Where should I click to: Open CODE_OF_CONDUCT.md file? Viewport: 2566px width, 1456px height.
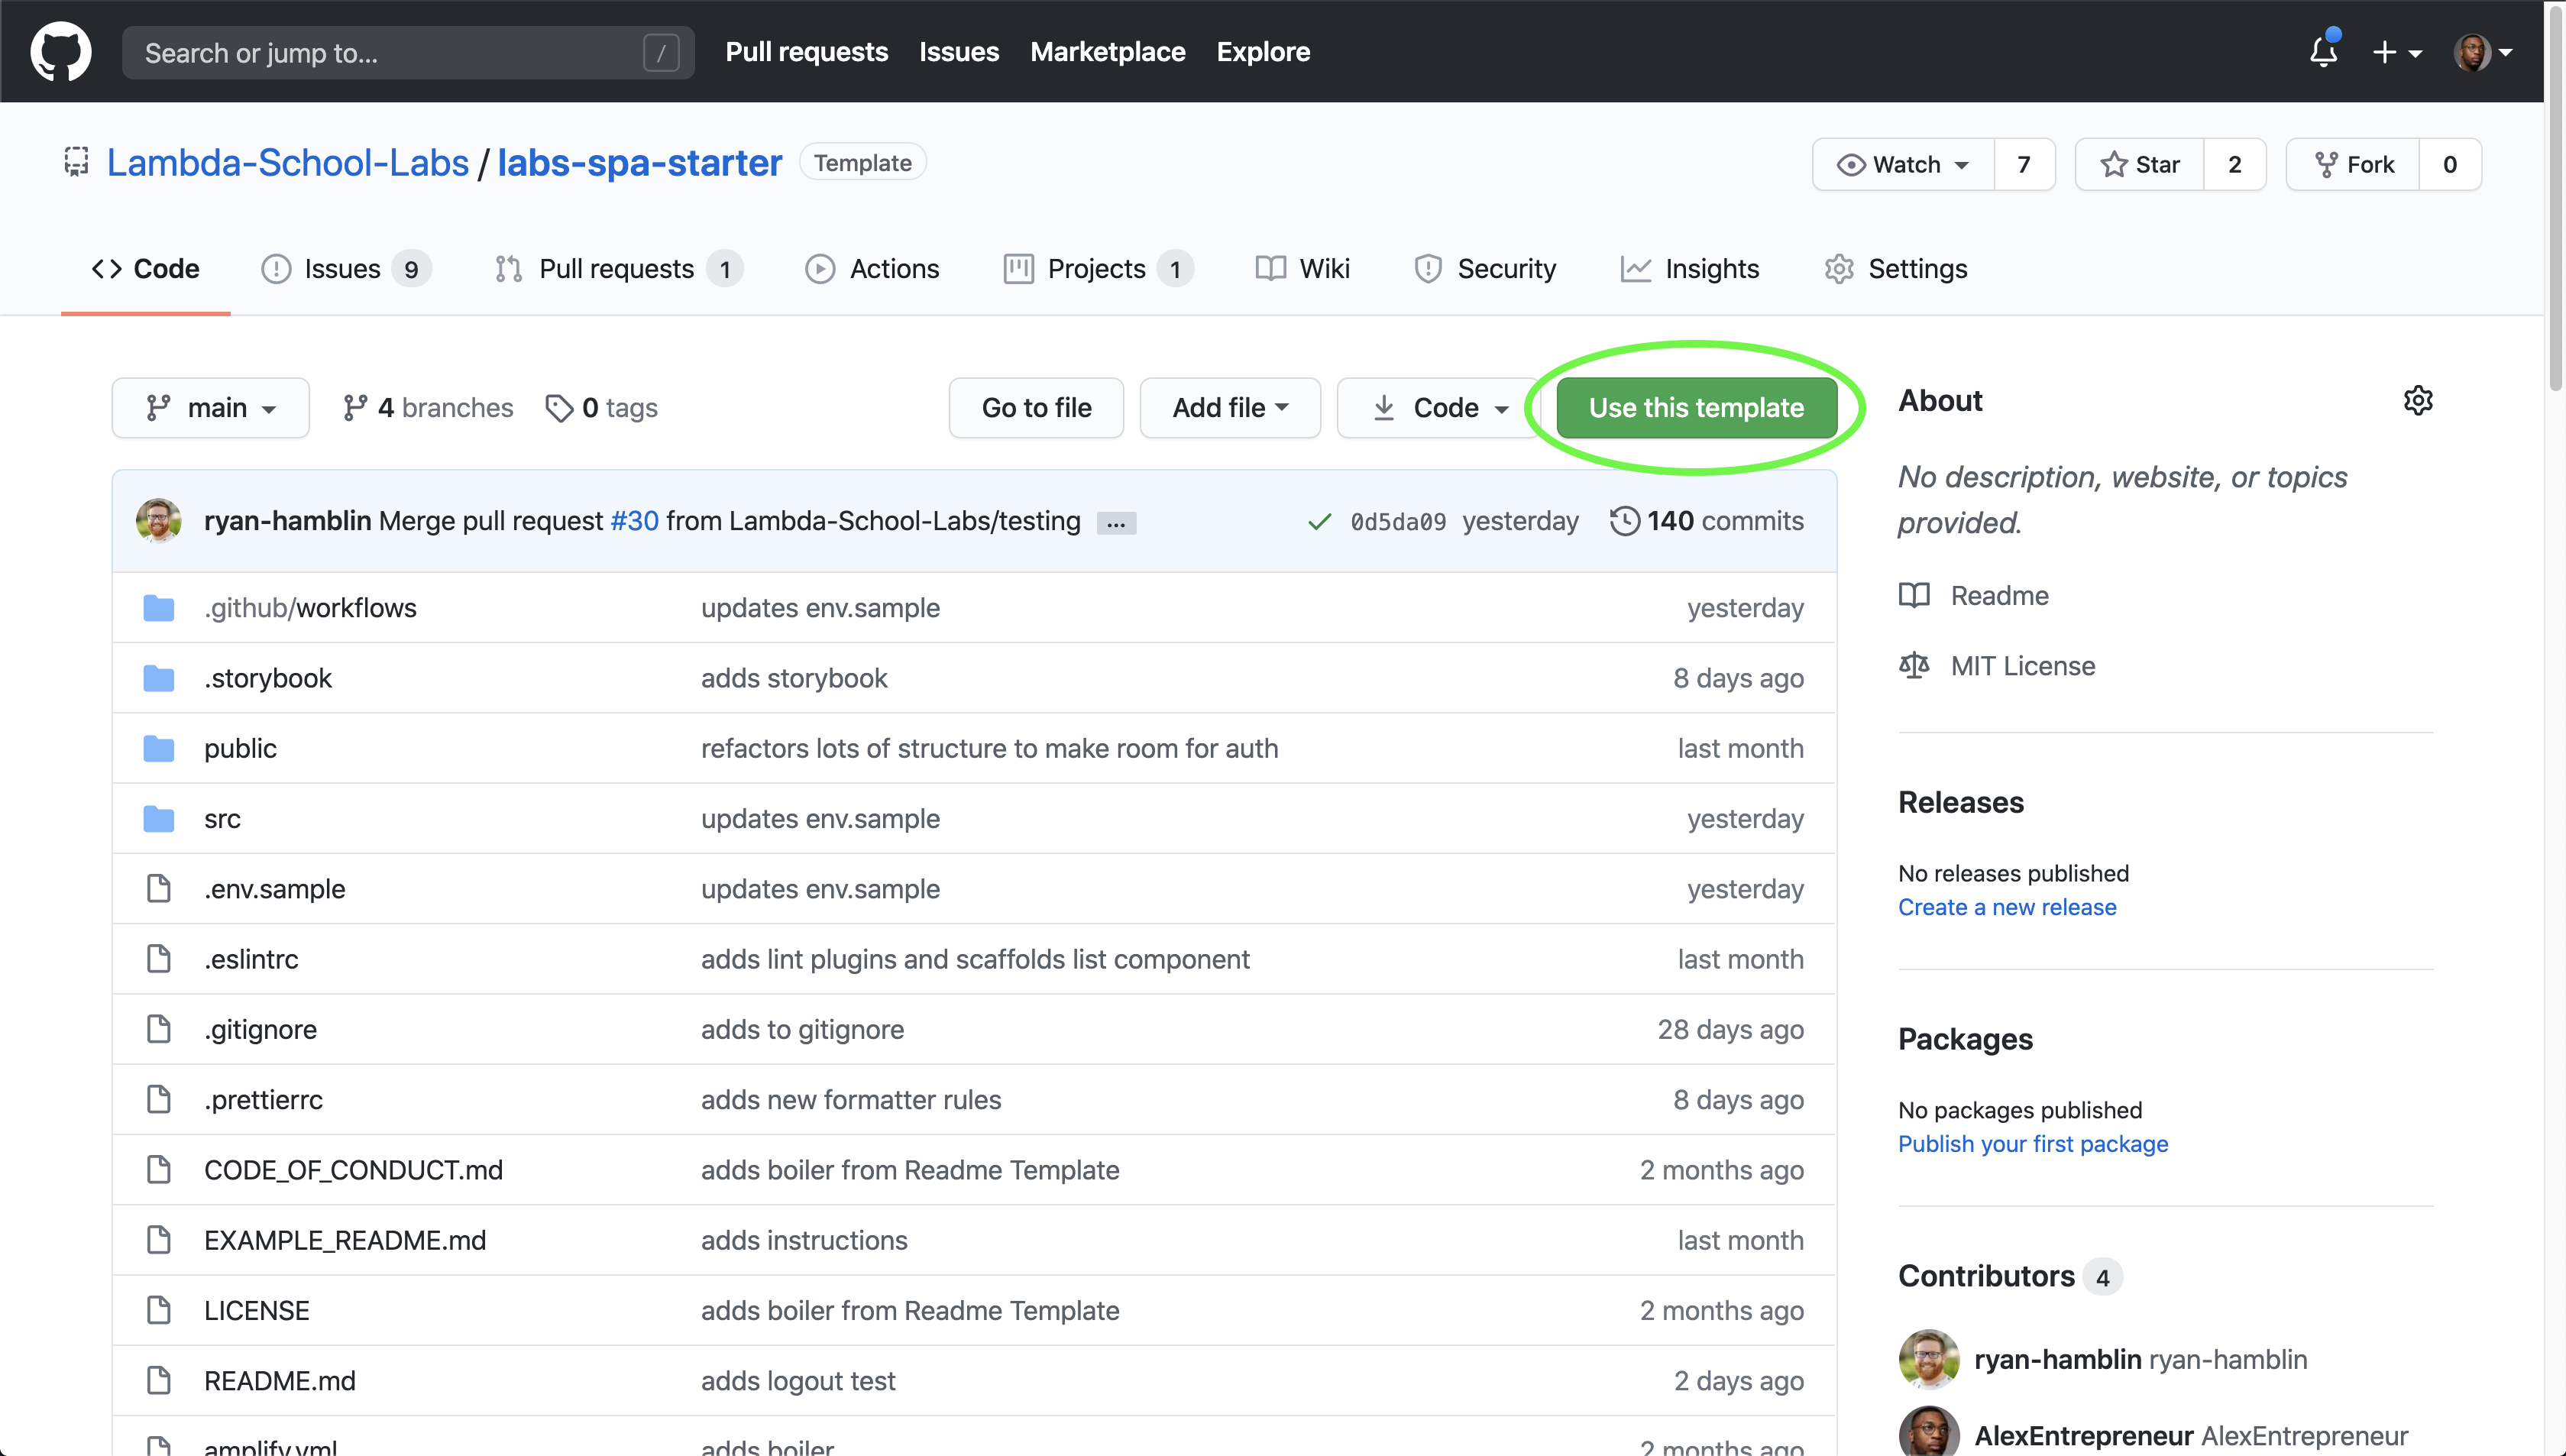tap(353, 1170)
